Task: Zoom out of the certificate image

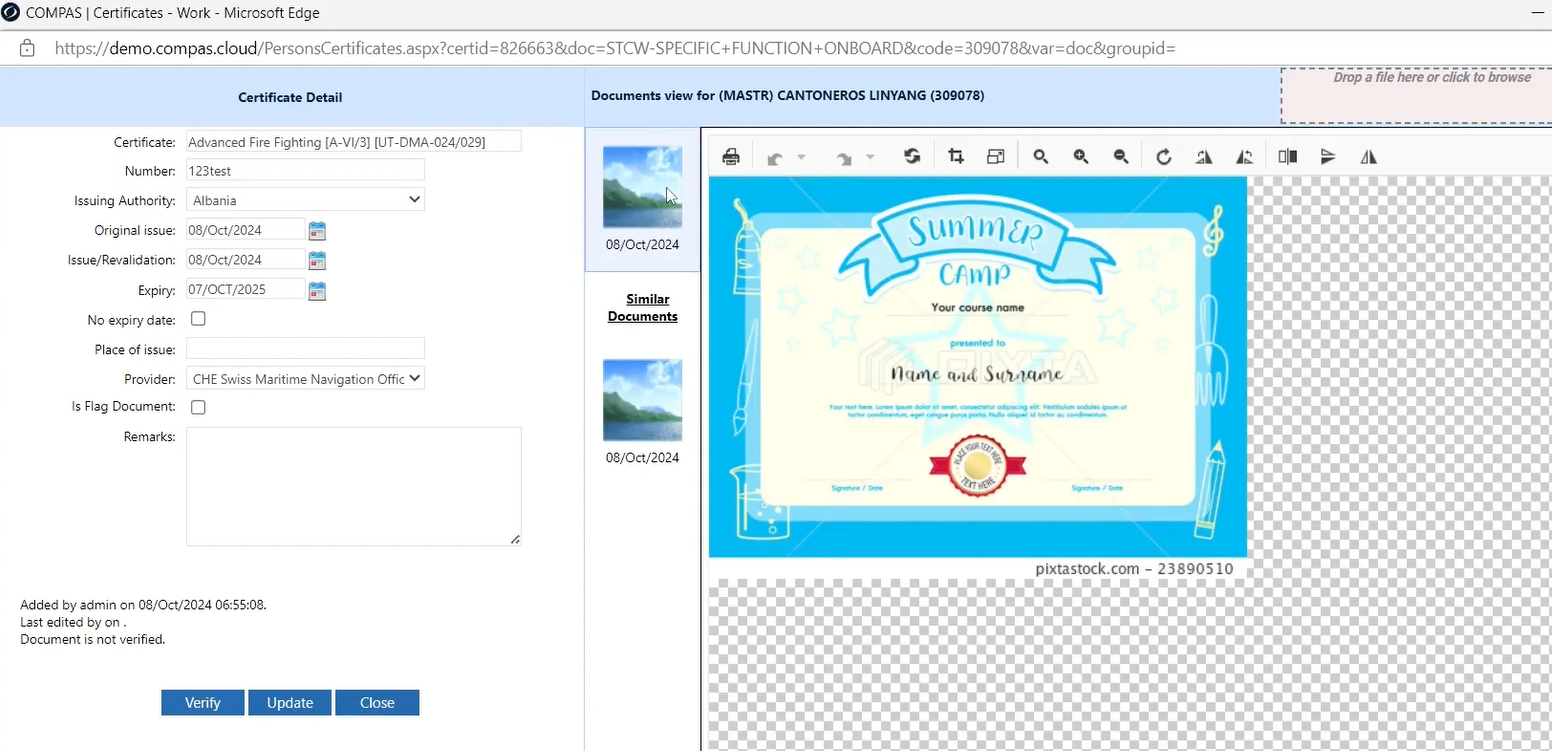Action: click(x=1121, y=157)
